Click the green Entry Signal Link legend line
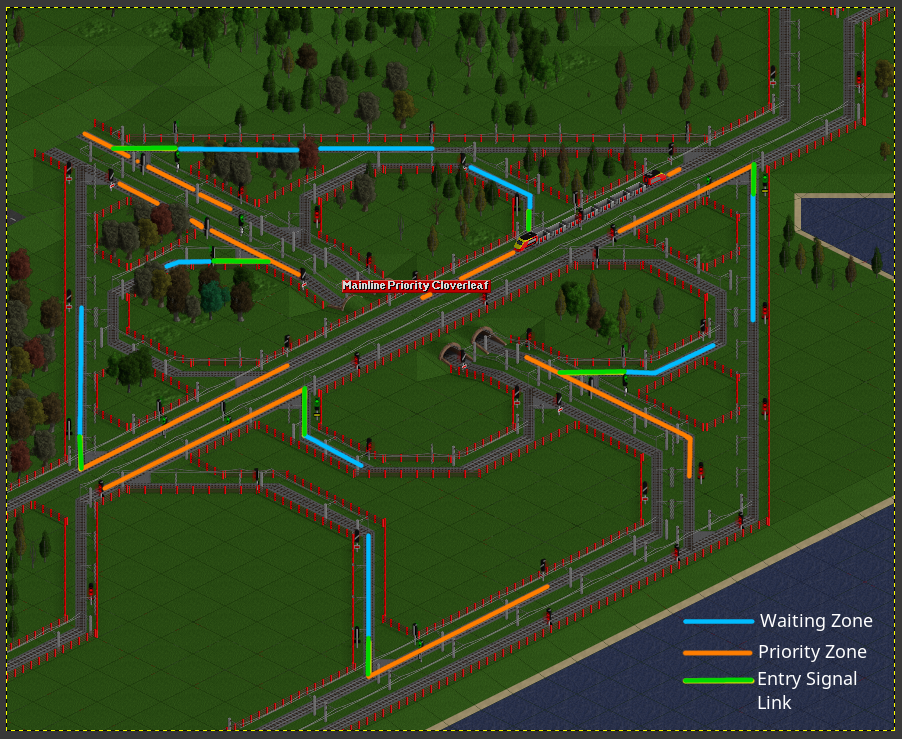902x739 pixels. pos(718,681)
